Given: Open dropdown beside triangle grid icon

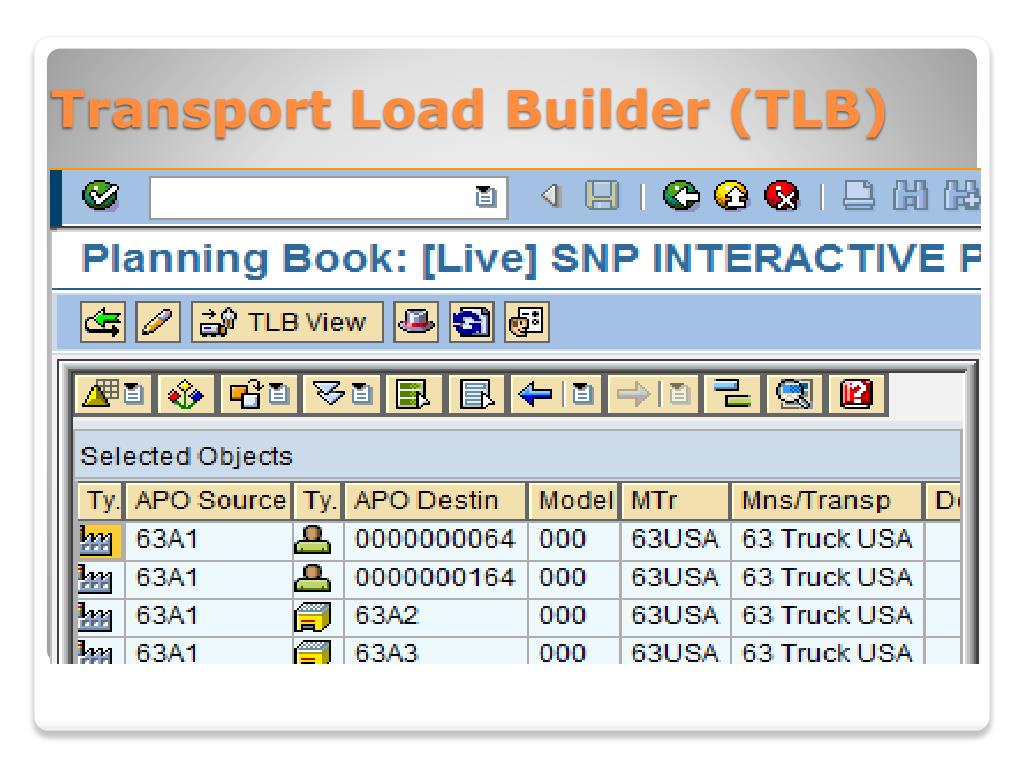Looking at the screenshot, I should coord(135,394).
